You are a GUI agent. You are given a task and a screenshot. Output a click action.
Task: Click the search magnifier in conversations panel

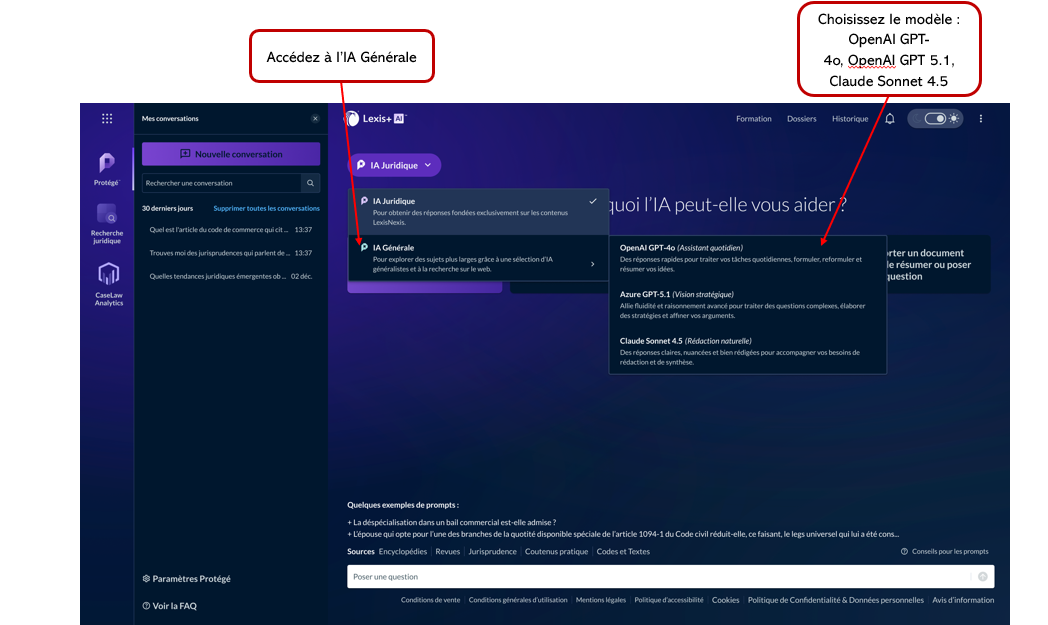coord(311,183)
